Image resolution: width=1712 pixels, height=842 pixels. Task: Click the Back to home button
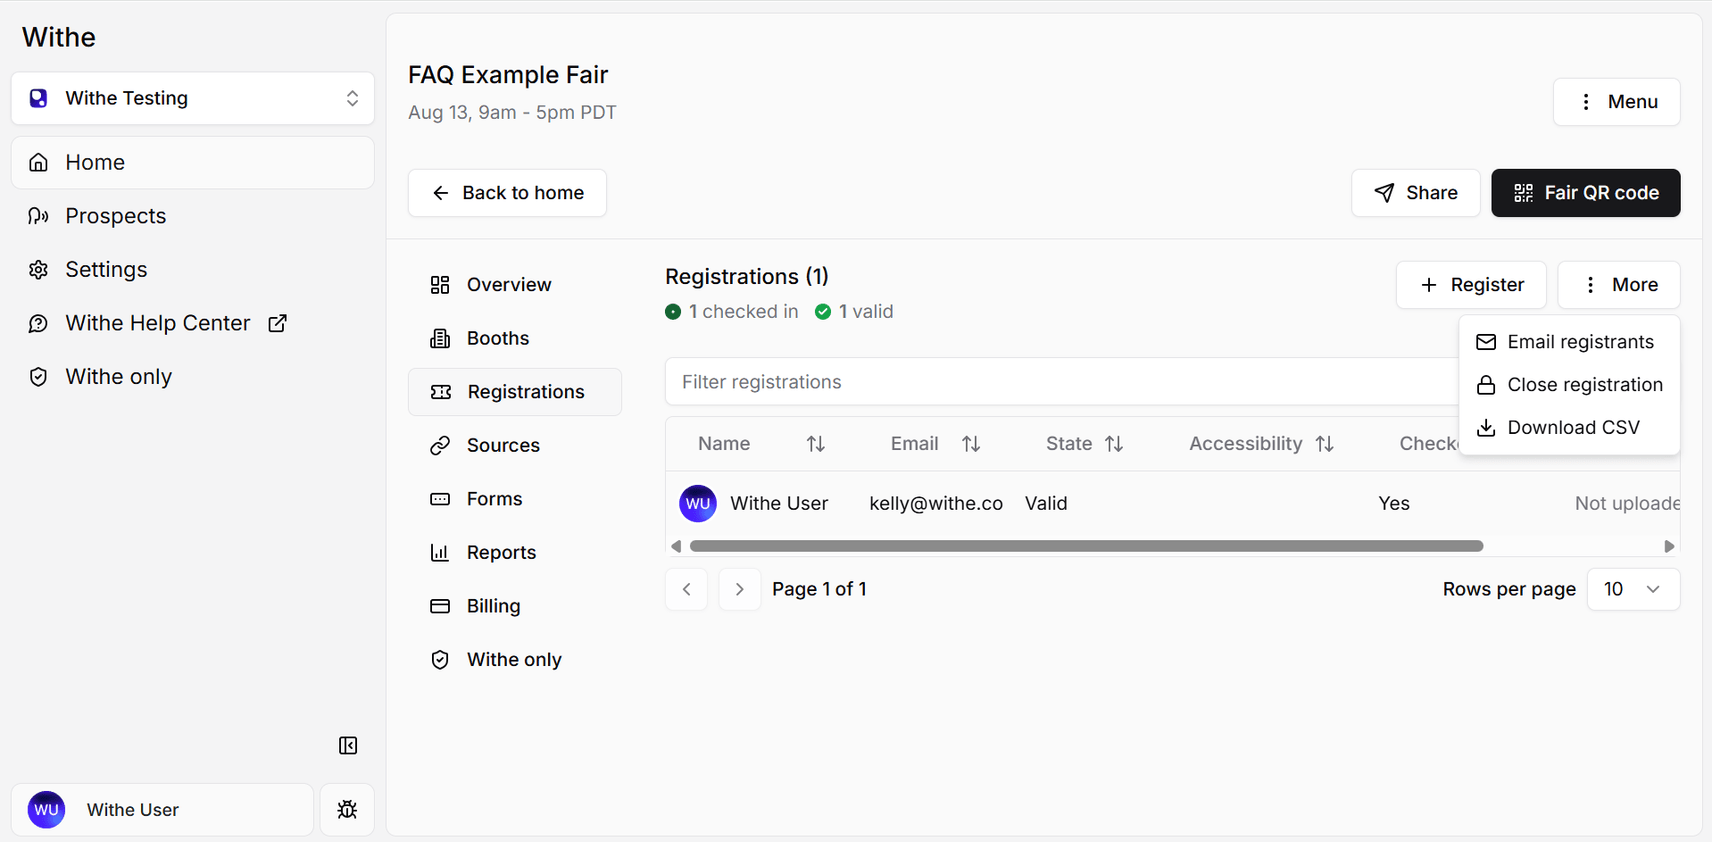[x=507, y=193]
